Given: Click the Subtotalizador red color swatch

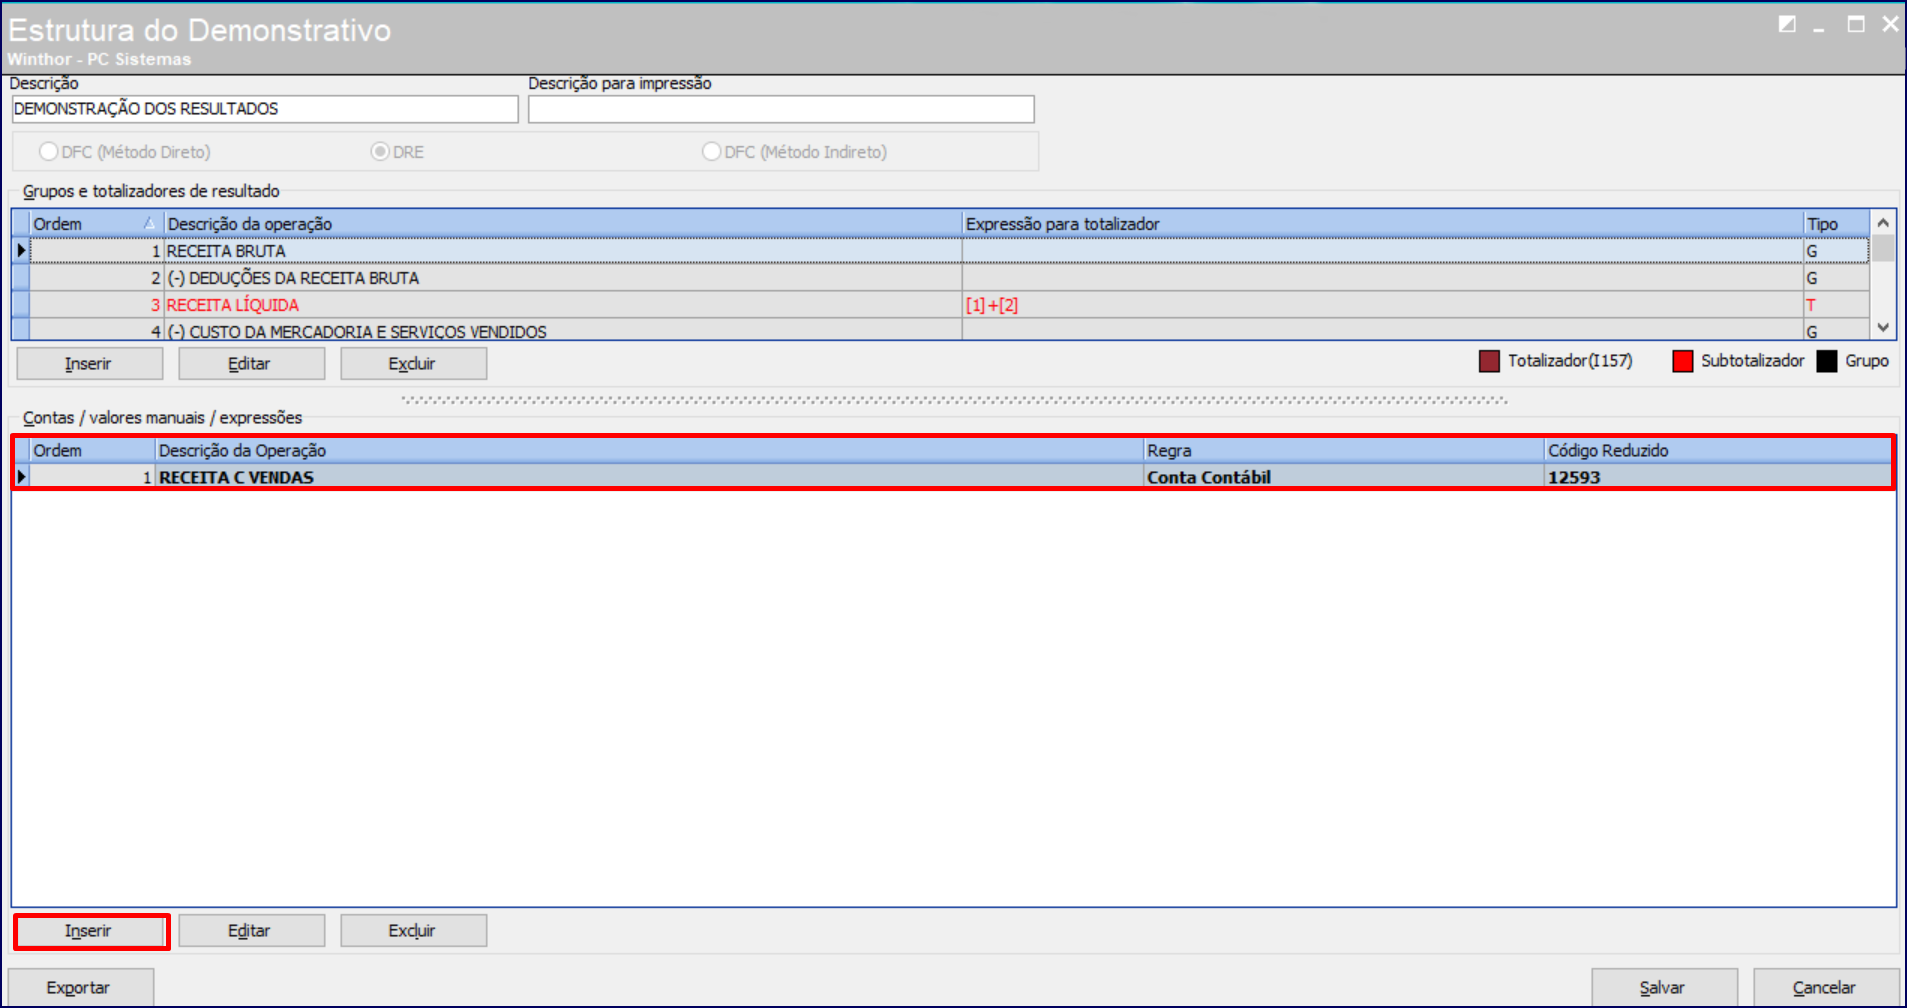Looking at the screenshot, I should pos(1682,361).
